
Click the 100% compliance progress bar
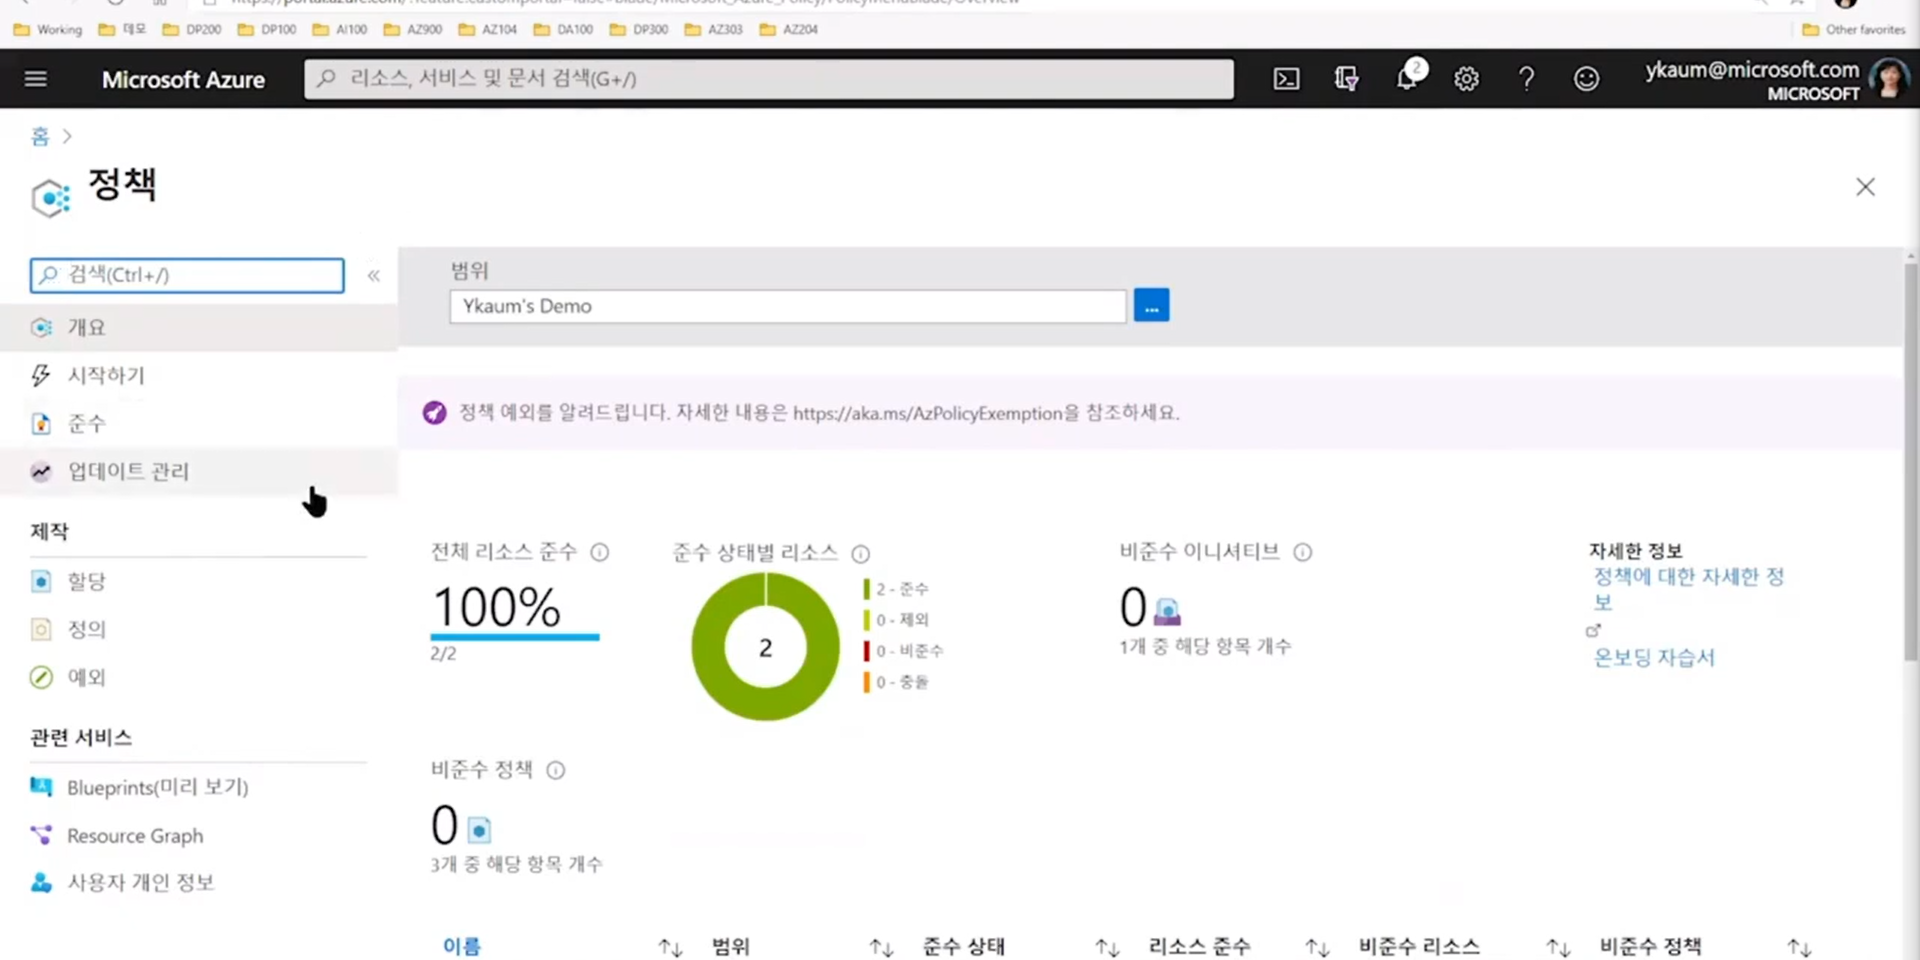pos(515,636)
